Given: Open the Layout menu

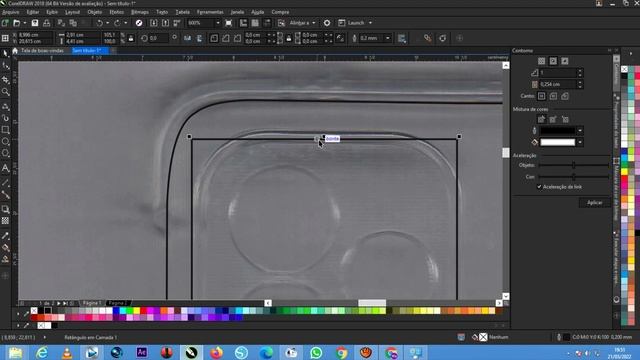Looking at the screenshot, I should click(72, 12).
